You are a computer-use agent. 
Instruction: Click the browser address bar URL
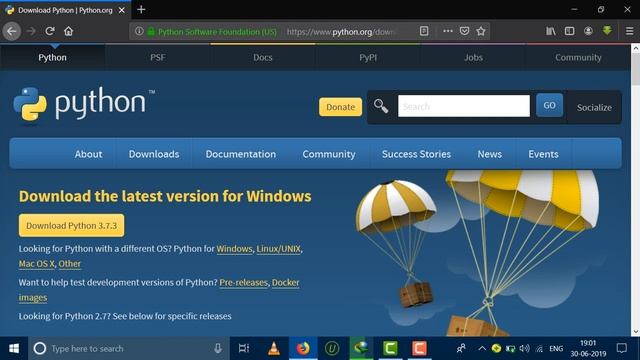click(341, 31)
